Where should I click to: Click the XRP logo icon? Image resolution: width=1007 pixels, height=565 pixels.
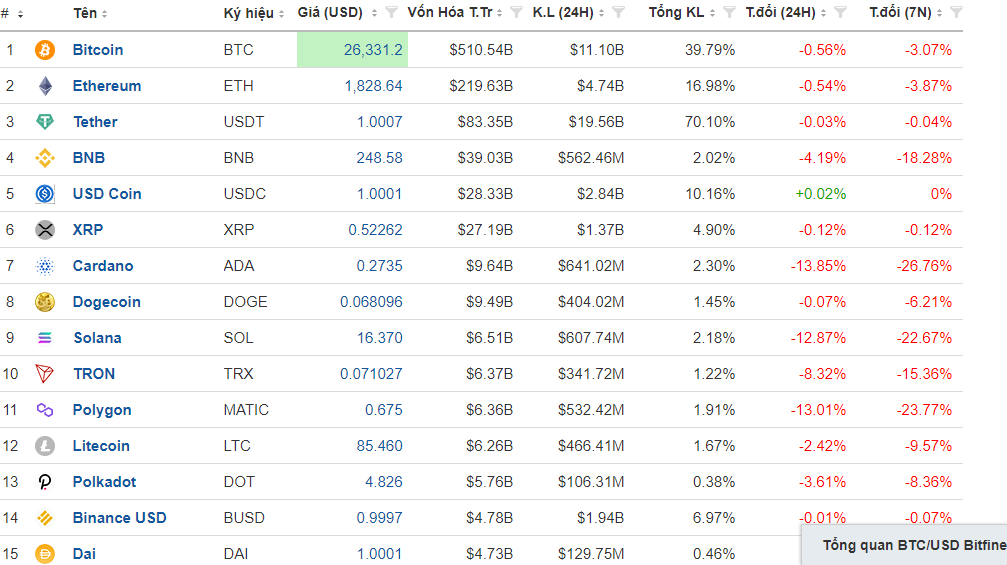point(45,229)
